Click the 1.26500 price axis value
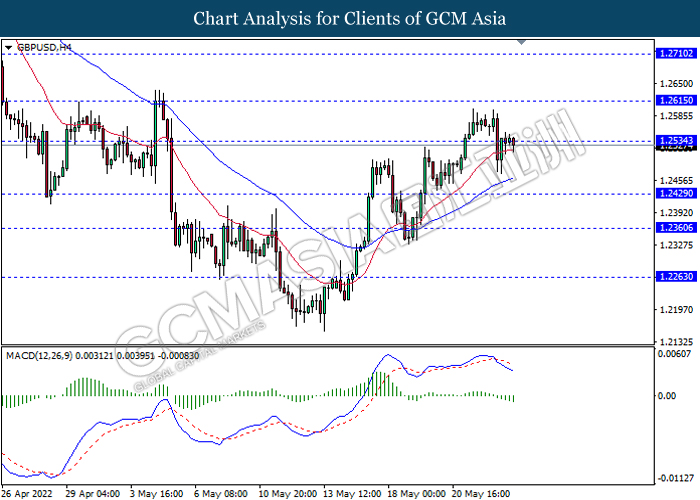The height and width of the screenshot is (500, 700). click(x=676, y=83)
